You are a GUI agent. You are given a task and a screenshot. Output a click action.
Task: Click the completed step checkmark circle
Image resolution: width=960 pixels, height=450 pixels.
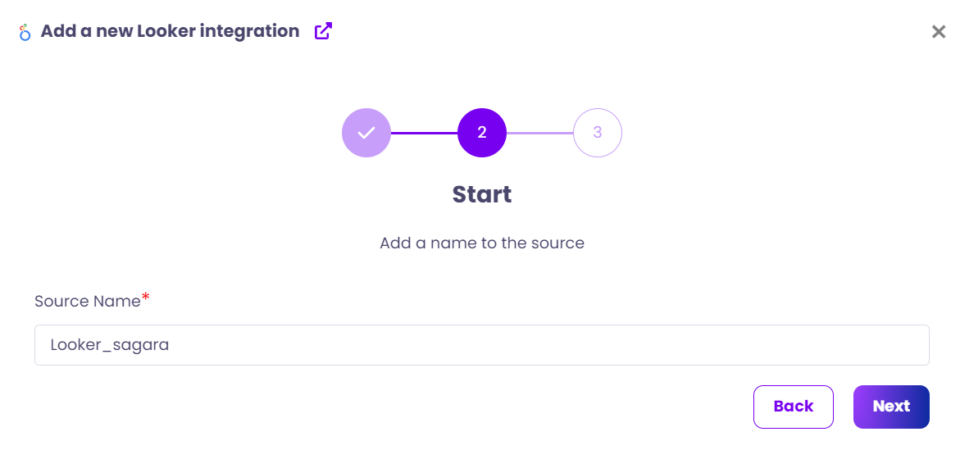click(366, 132)
